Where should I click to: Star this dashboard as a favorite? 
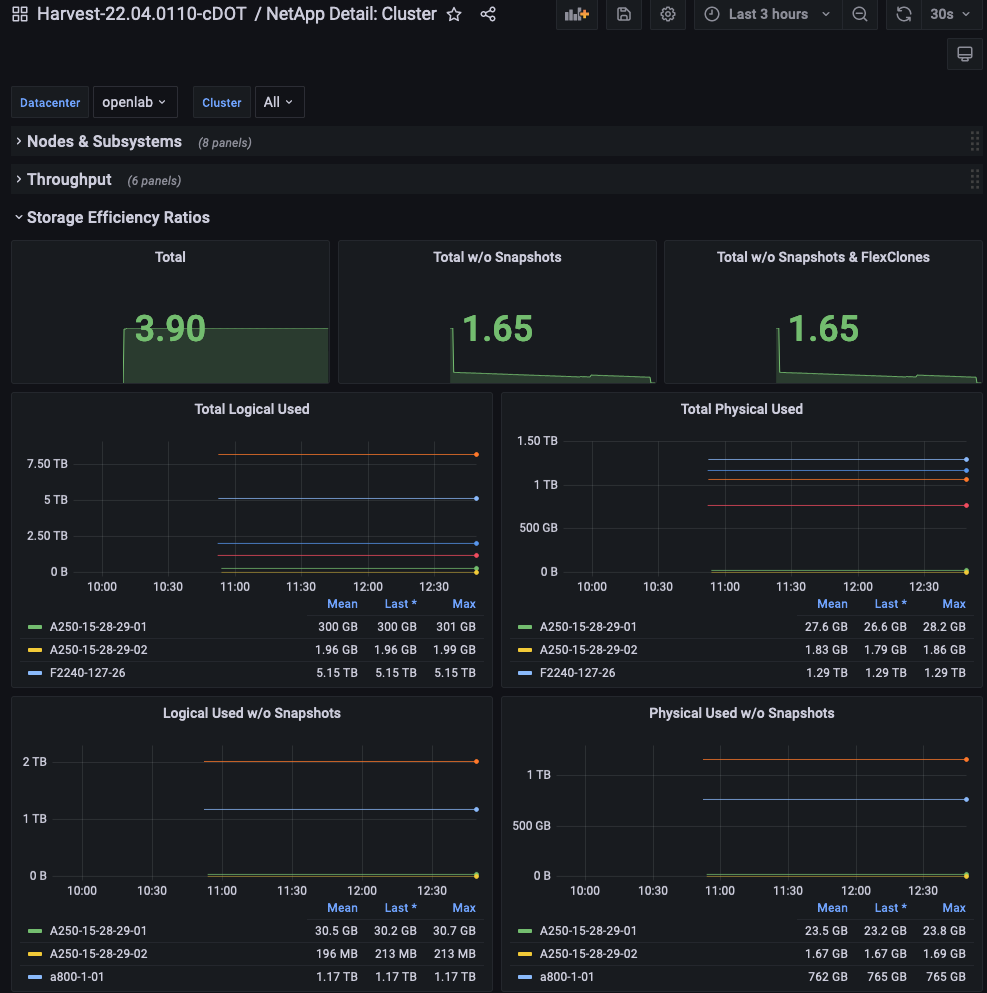tap(454, 14)
